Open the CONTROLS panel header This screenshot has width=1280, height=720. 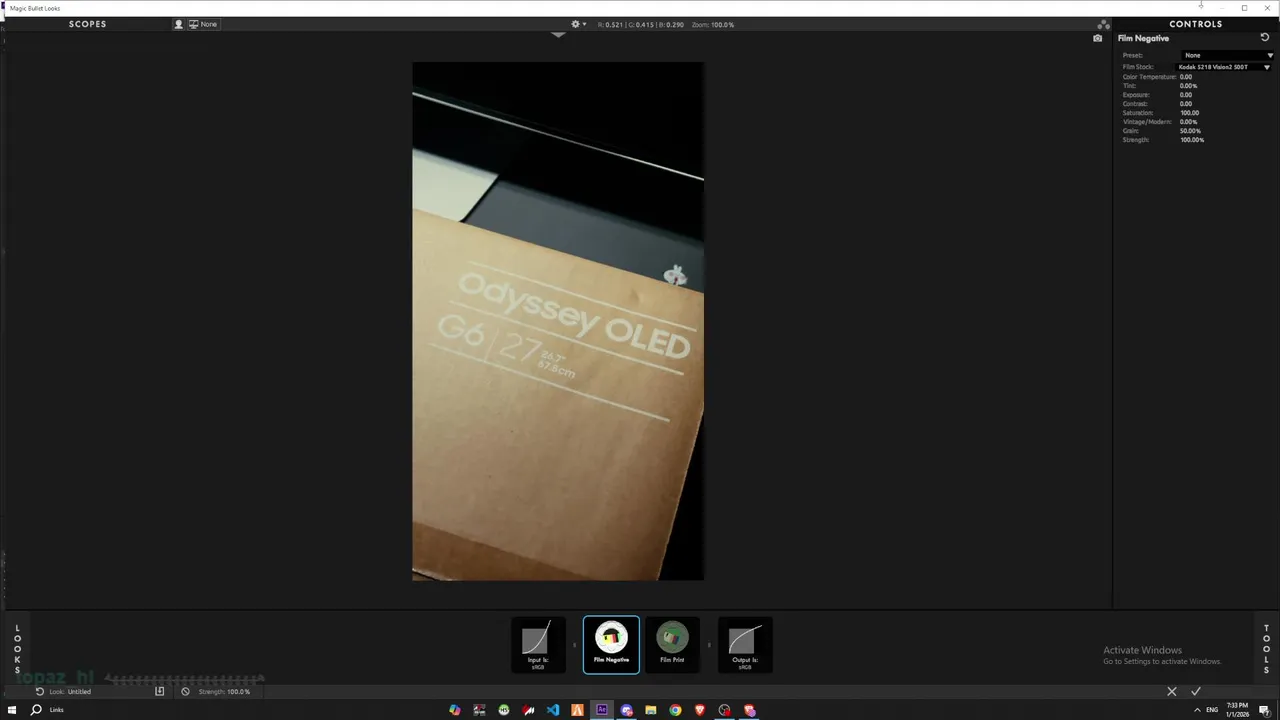1196,24
